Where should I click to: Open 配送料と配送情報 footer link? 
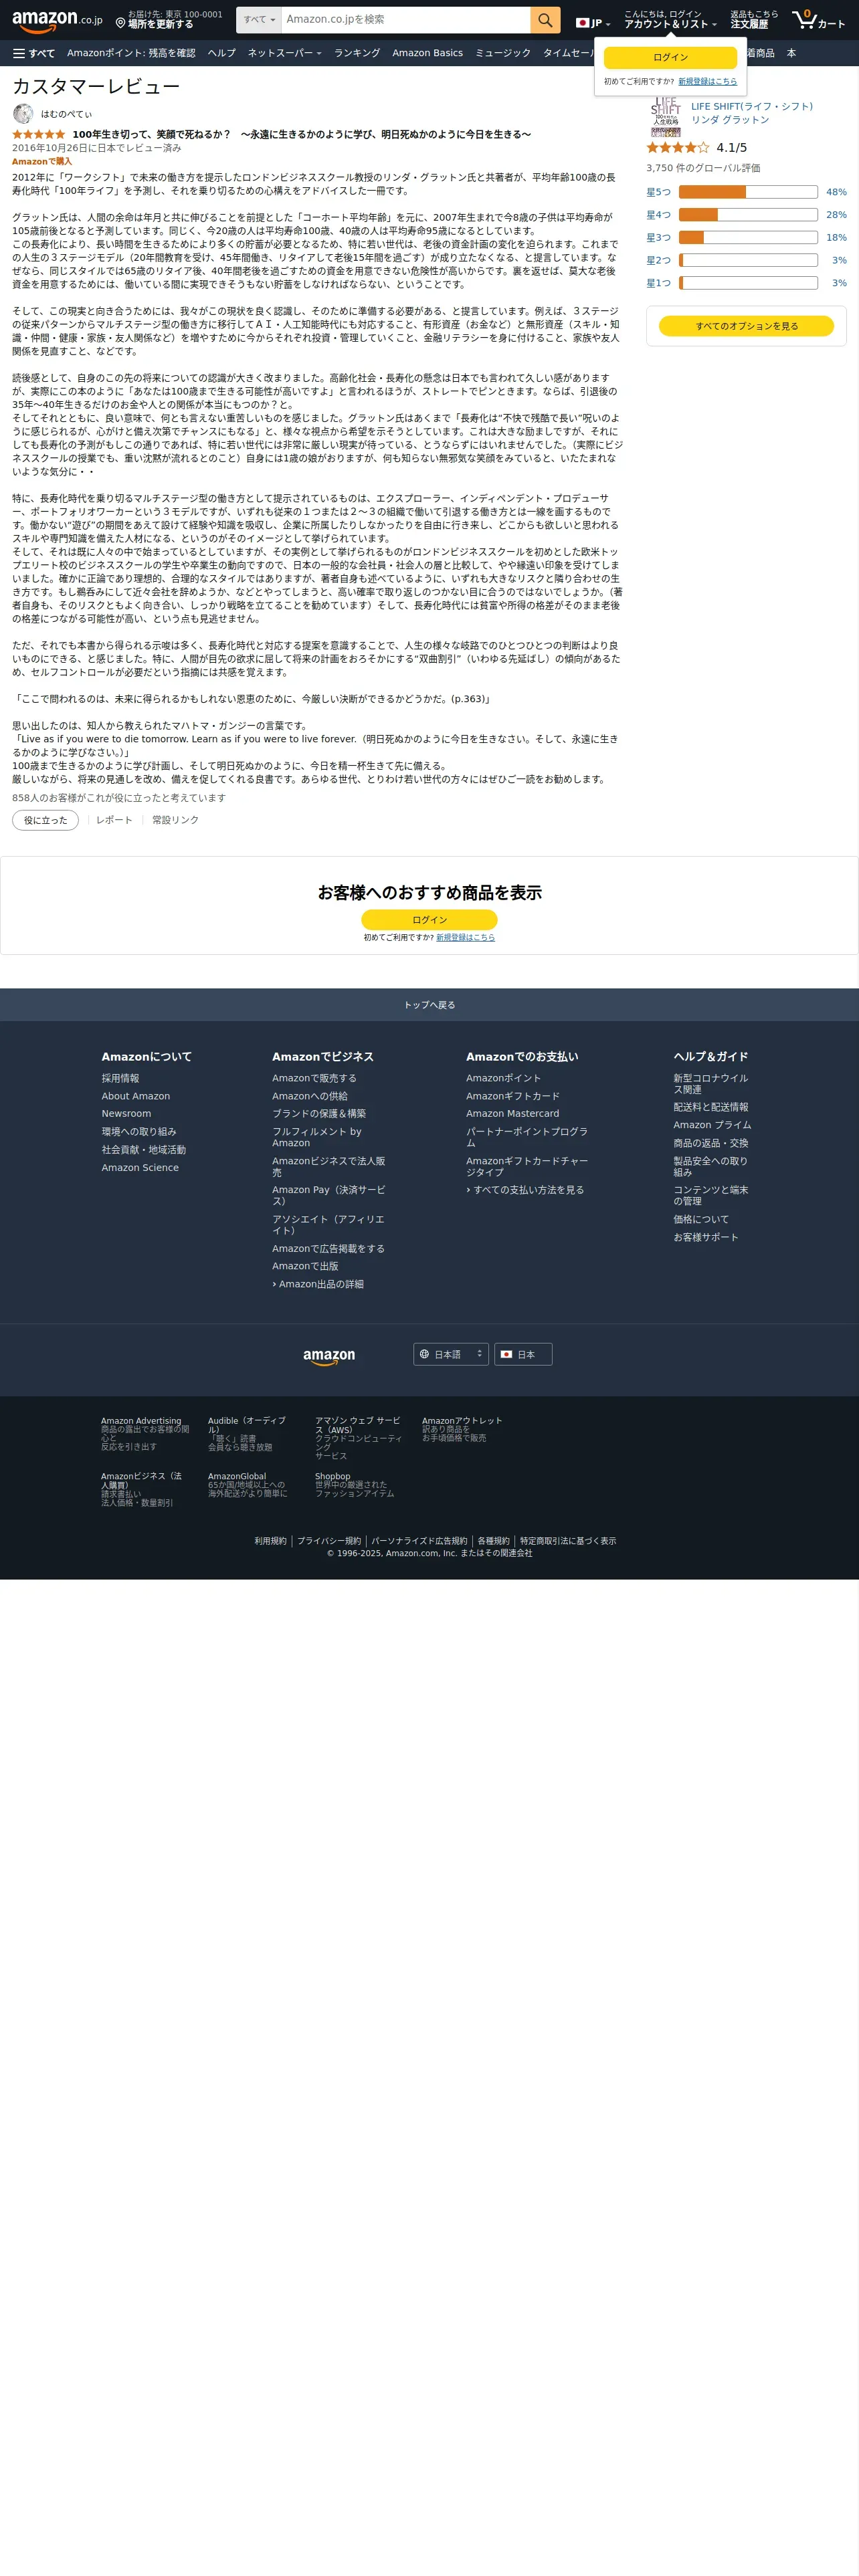(710, 1108)
